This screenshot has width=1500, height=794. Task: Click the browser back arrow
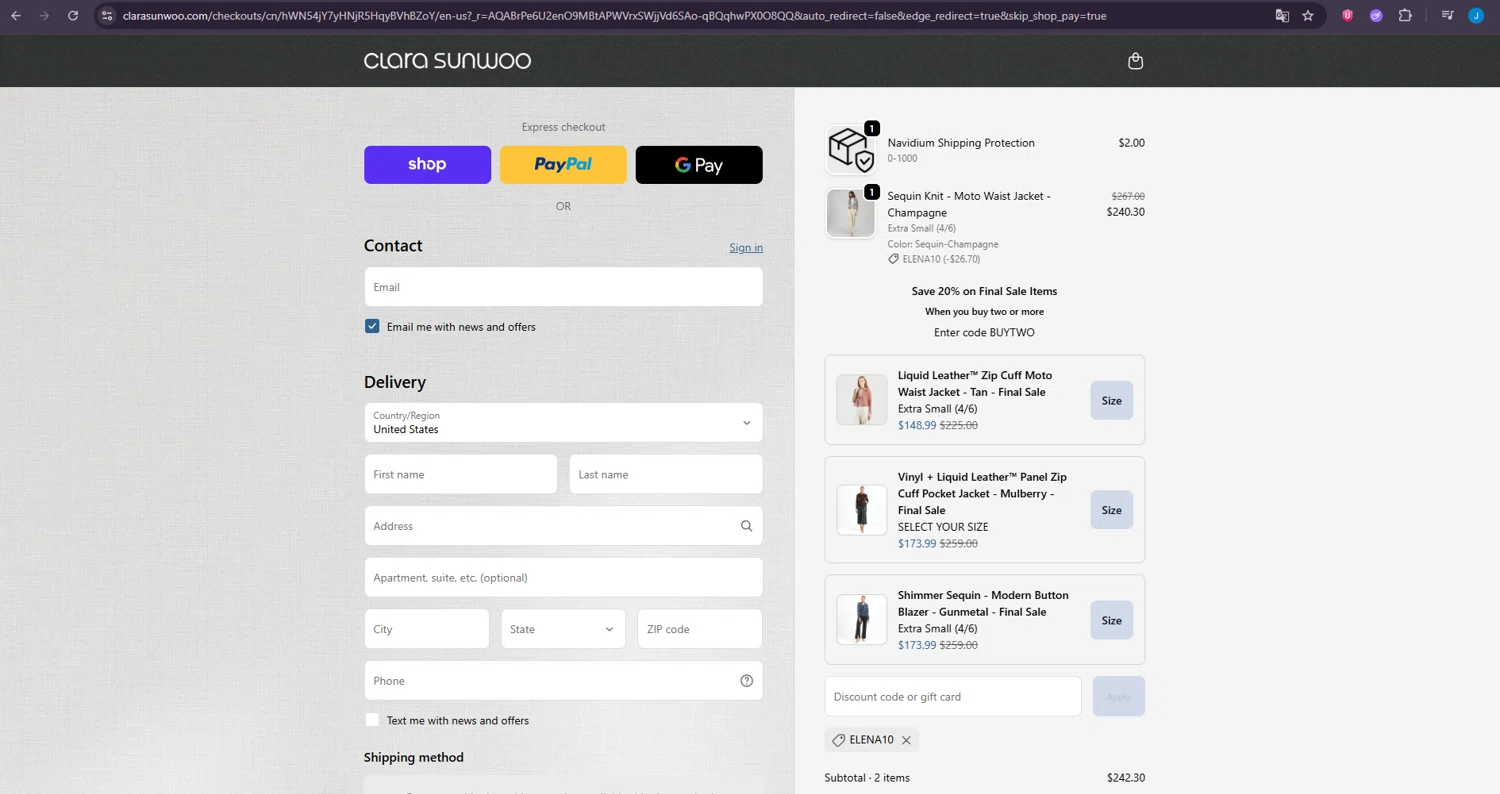pos(16,16)
